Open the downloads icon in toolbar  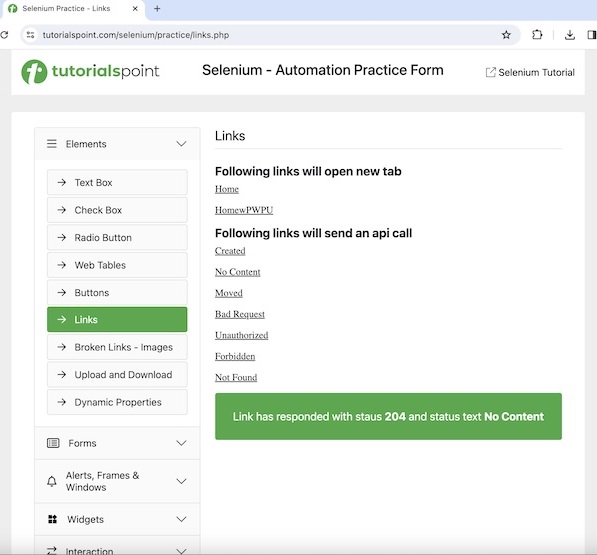coord(570,35)
